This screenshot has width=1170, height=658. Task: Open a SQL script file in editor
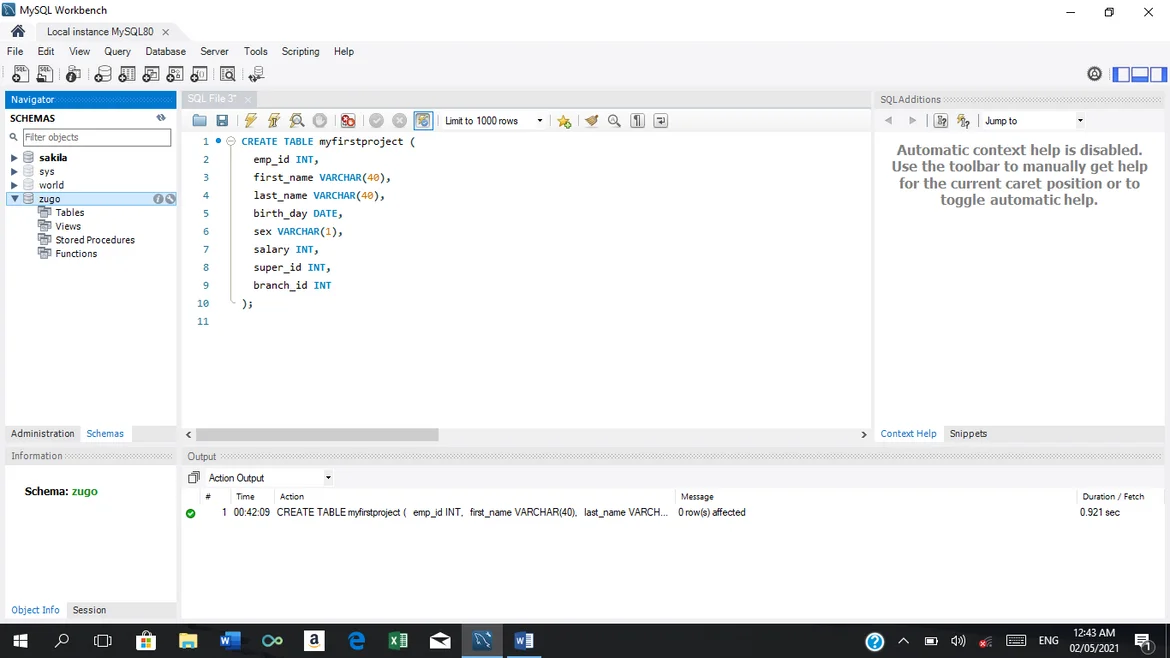point(200,121)
